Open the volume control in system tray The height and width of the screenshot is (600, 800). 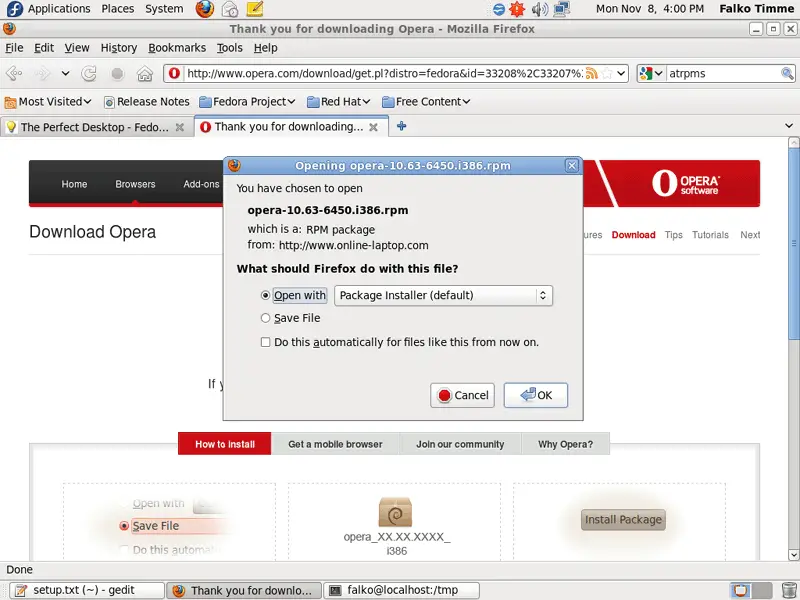pyautogui.click(x=539, y=9)
